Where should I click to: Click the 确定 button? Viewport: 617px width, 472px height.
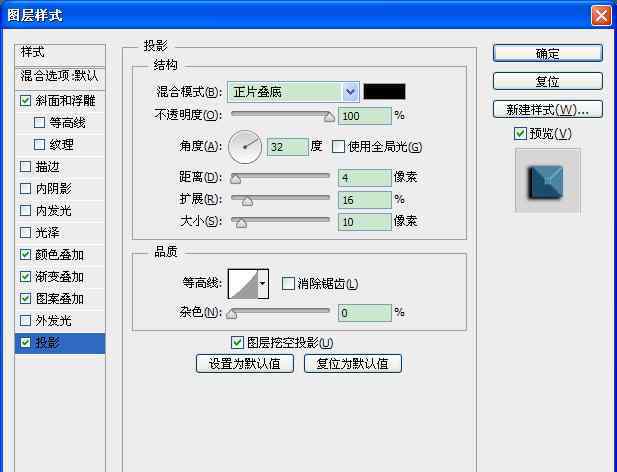[548, 53]
